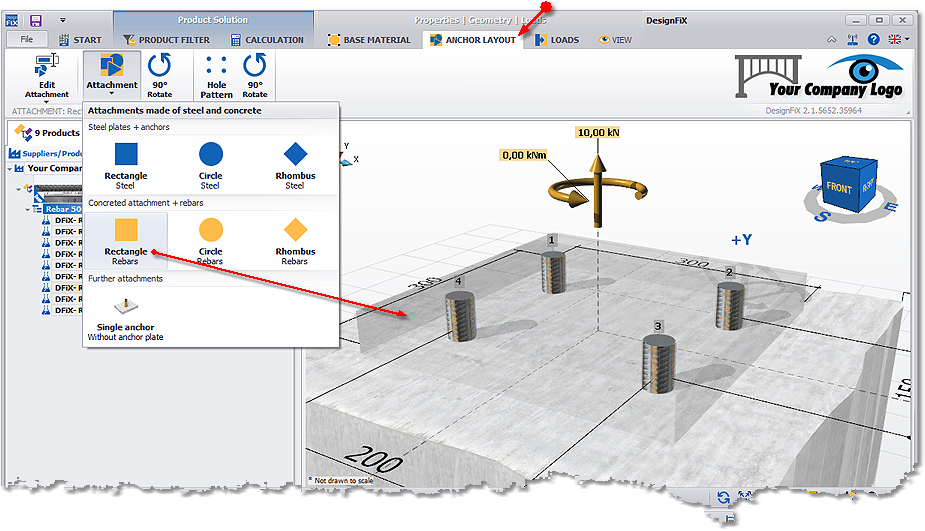The image size is (925, 531).
Task: Pick Circle Rebars concreted attachment
Action: point(211,241)
